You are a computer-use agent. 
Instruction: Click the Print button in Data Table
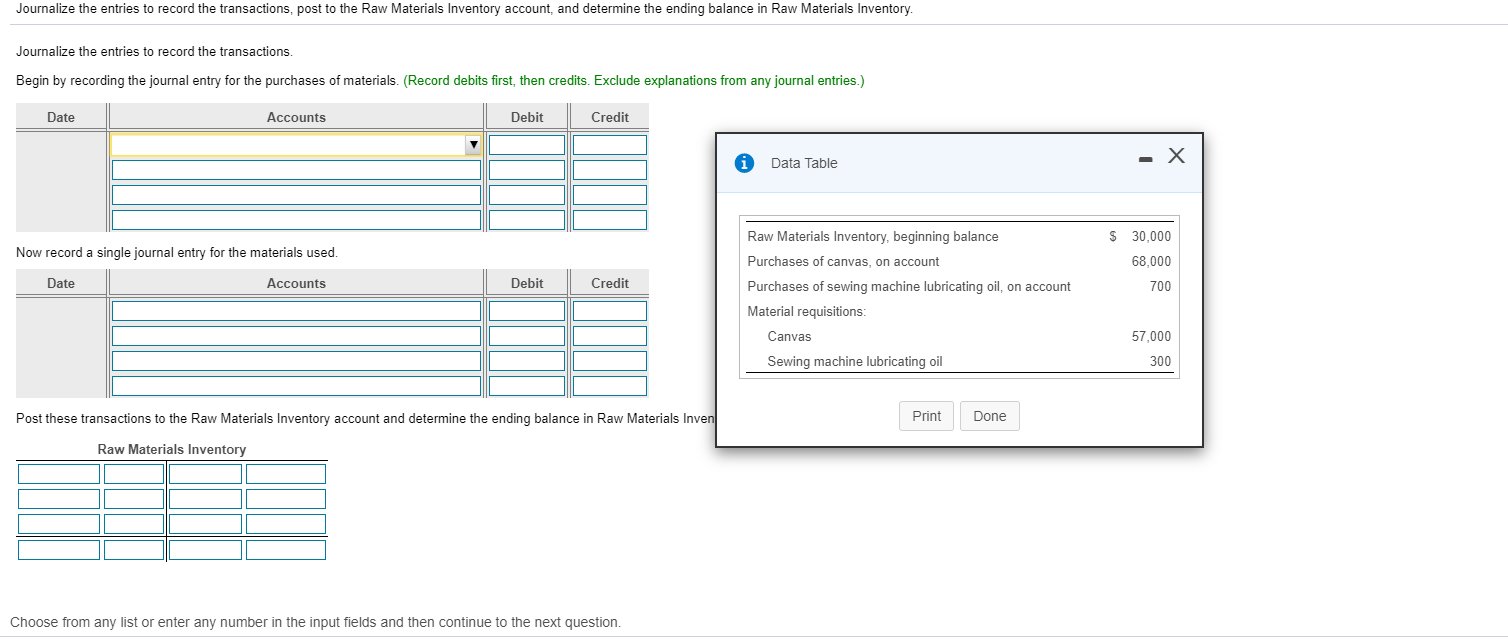pos(927,416)
